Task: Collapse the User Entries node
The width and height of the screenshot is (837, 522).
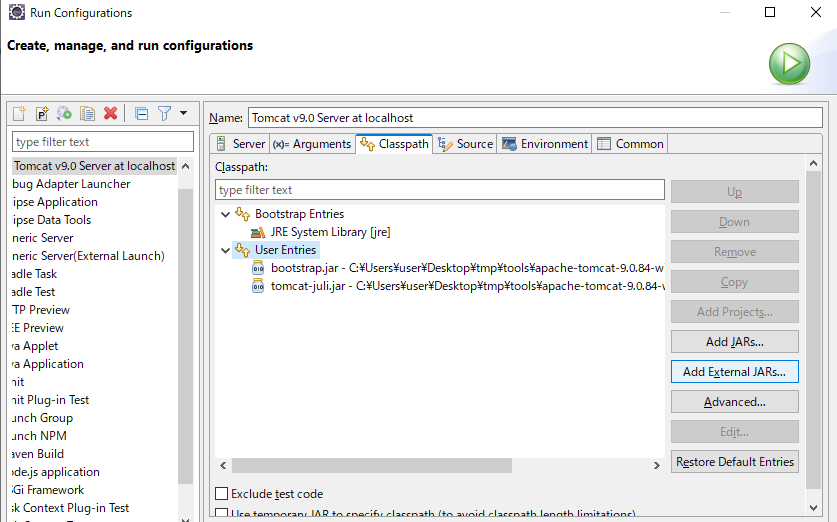Action: [x=225, y=250]
